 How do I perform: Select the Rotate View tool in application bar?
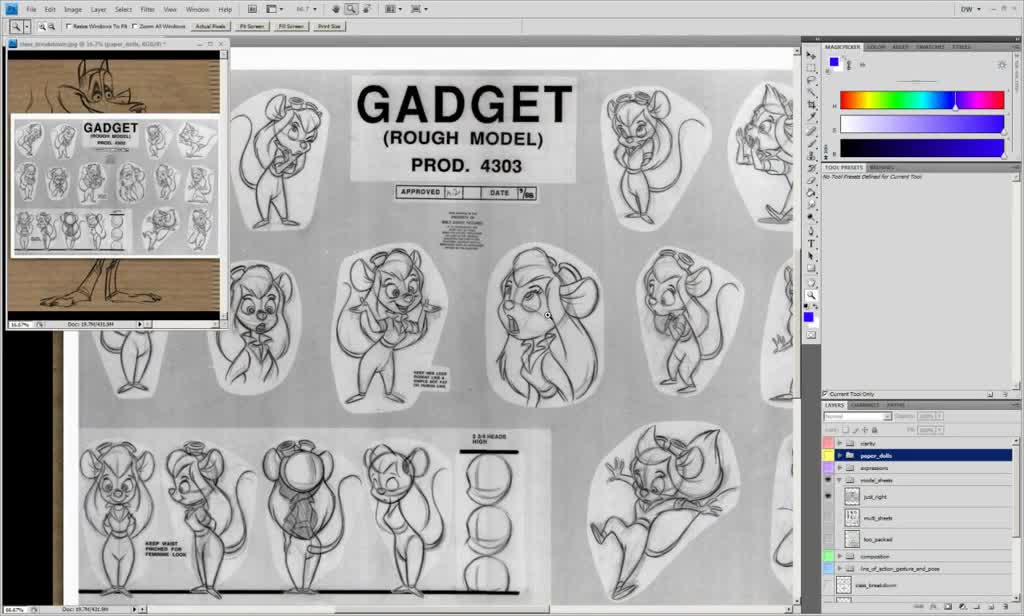point(367,9)
